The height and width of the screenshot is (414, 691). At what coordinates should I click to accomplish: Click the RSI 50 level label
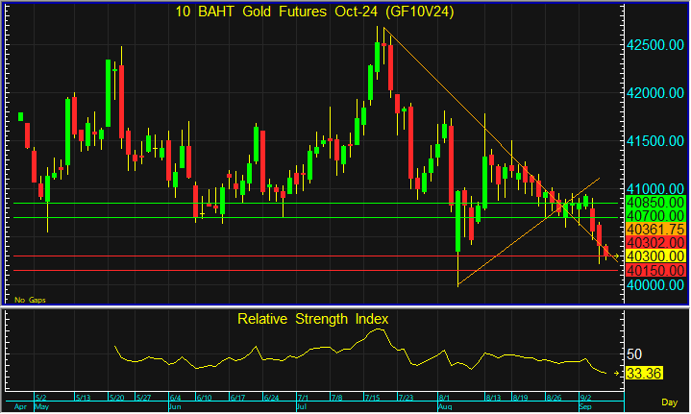tap(634, 354)
